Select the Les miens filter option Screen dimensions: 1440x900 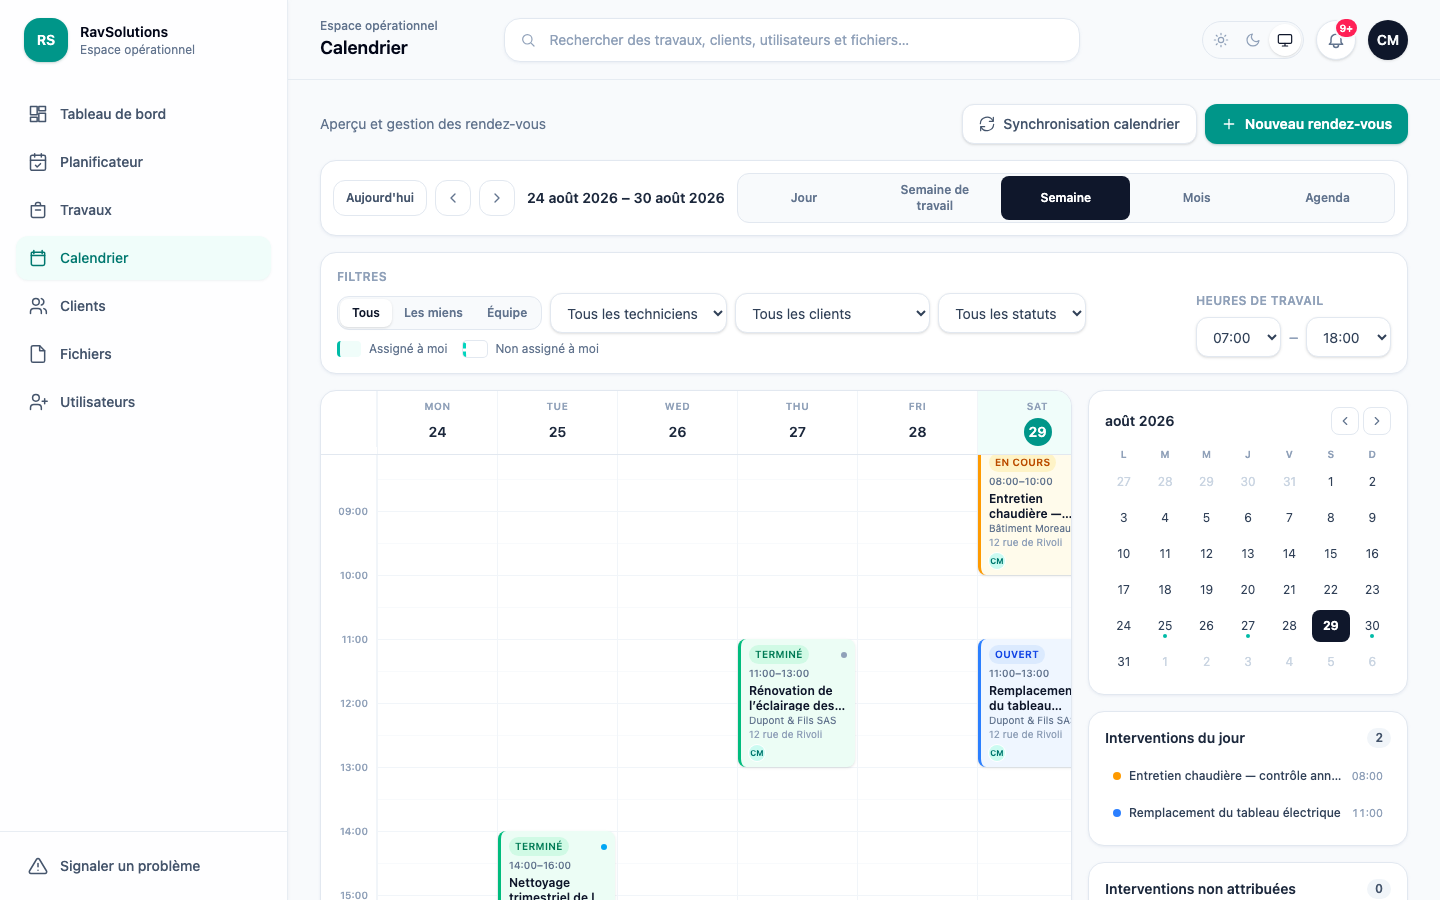pos(433,313)
